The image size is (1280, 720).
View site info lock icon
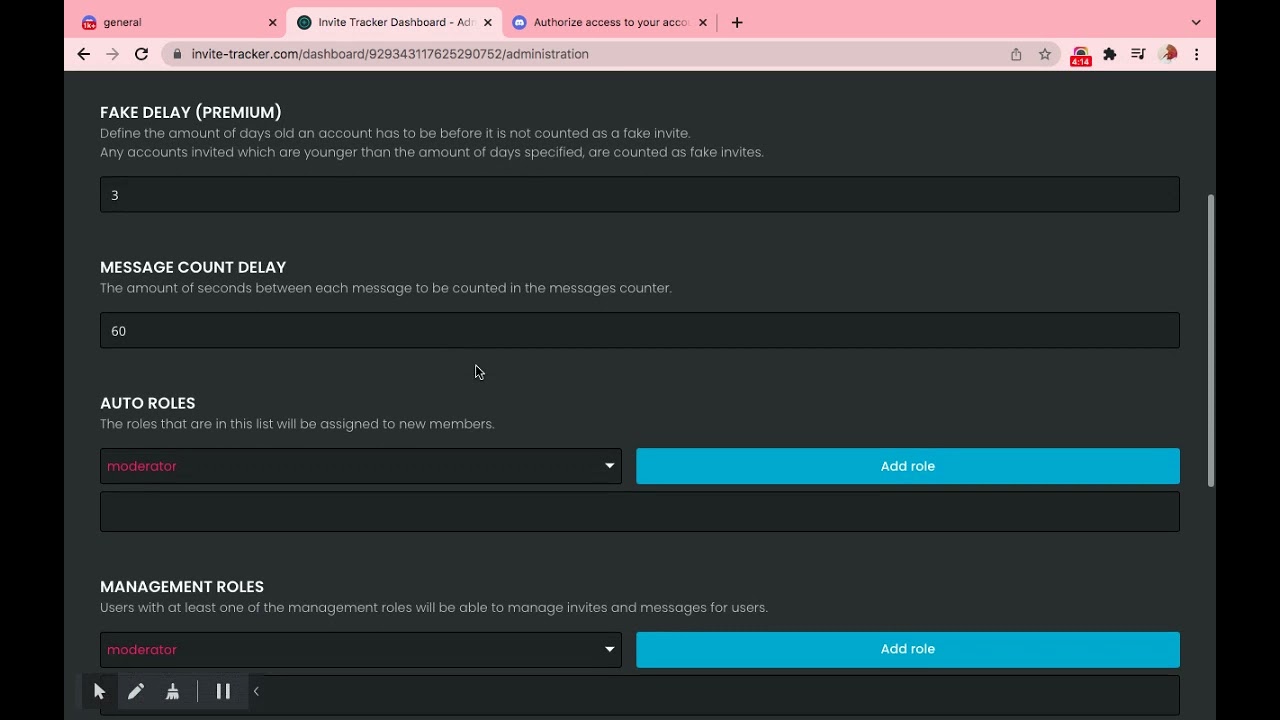click(178, 54)
